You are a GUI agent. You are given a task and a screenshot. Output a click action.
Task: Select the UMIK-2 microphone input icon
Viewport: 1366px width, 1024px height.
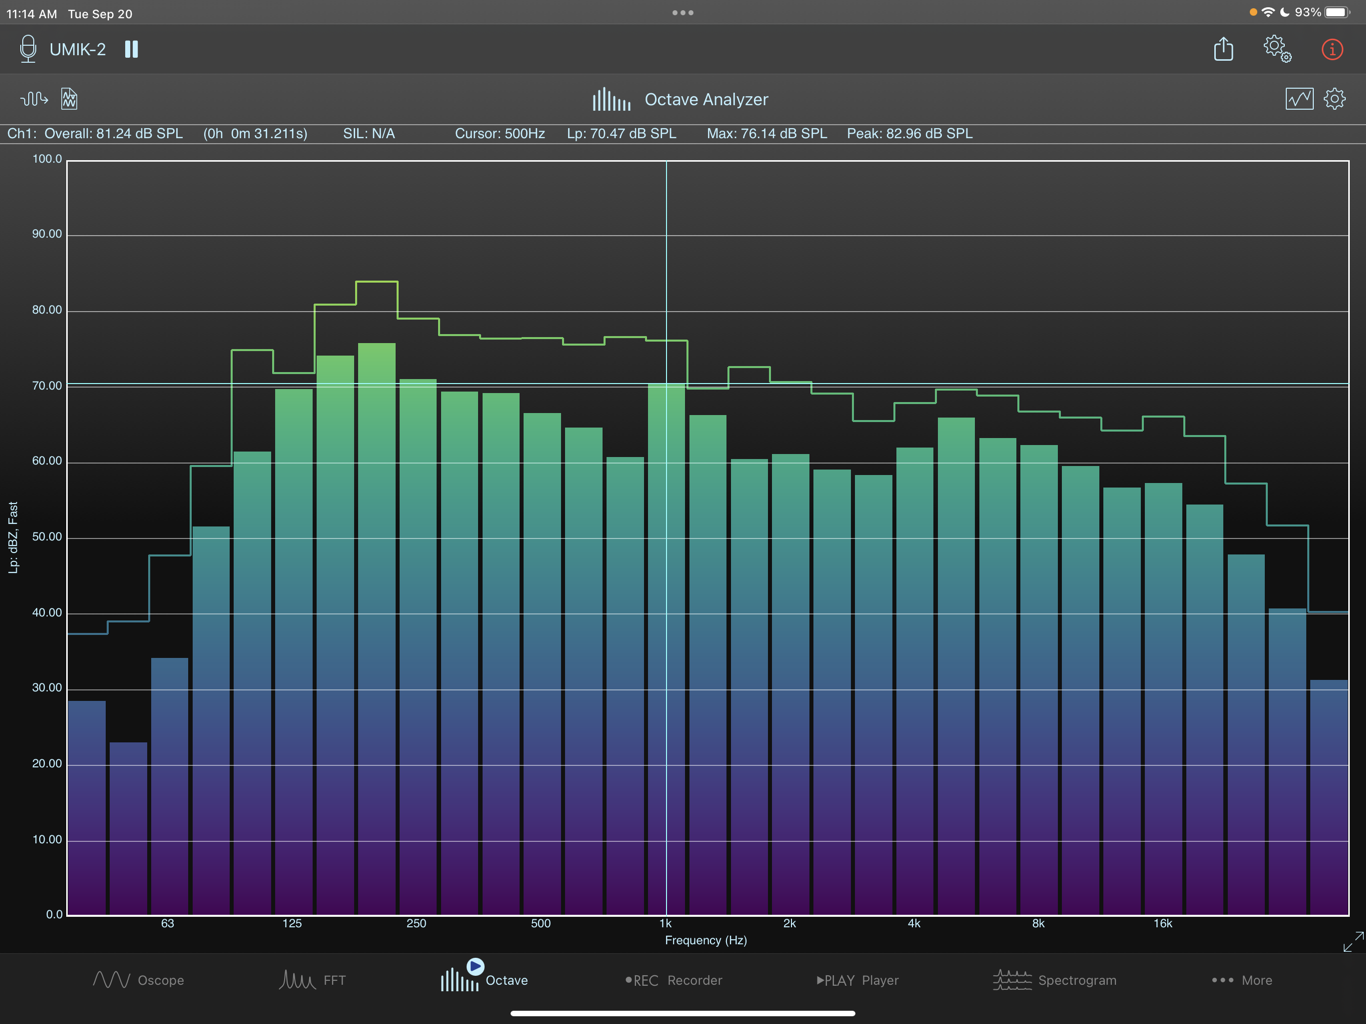[27, 49]
